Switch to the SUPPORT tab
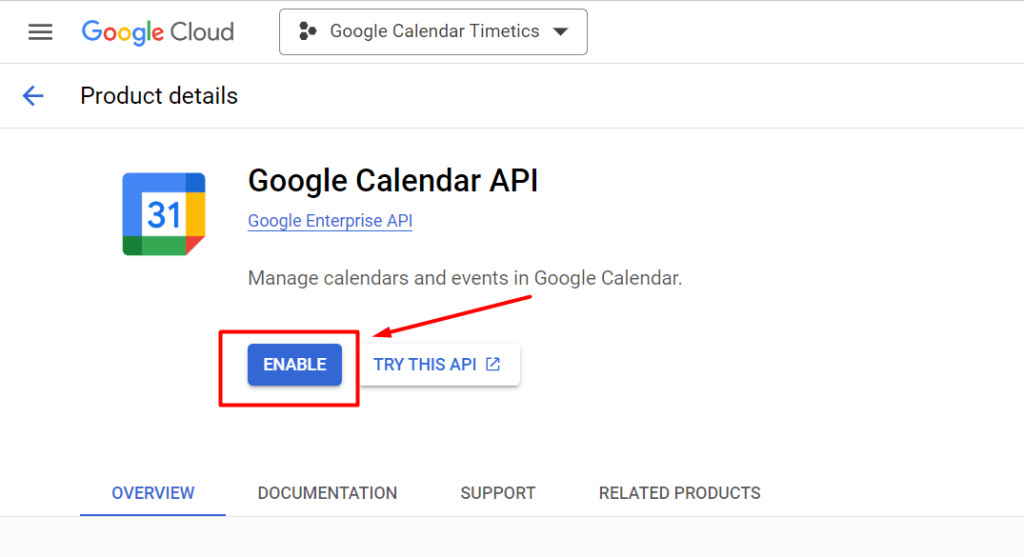The width and height of the screenshot is (1024, 557). 498,493
